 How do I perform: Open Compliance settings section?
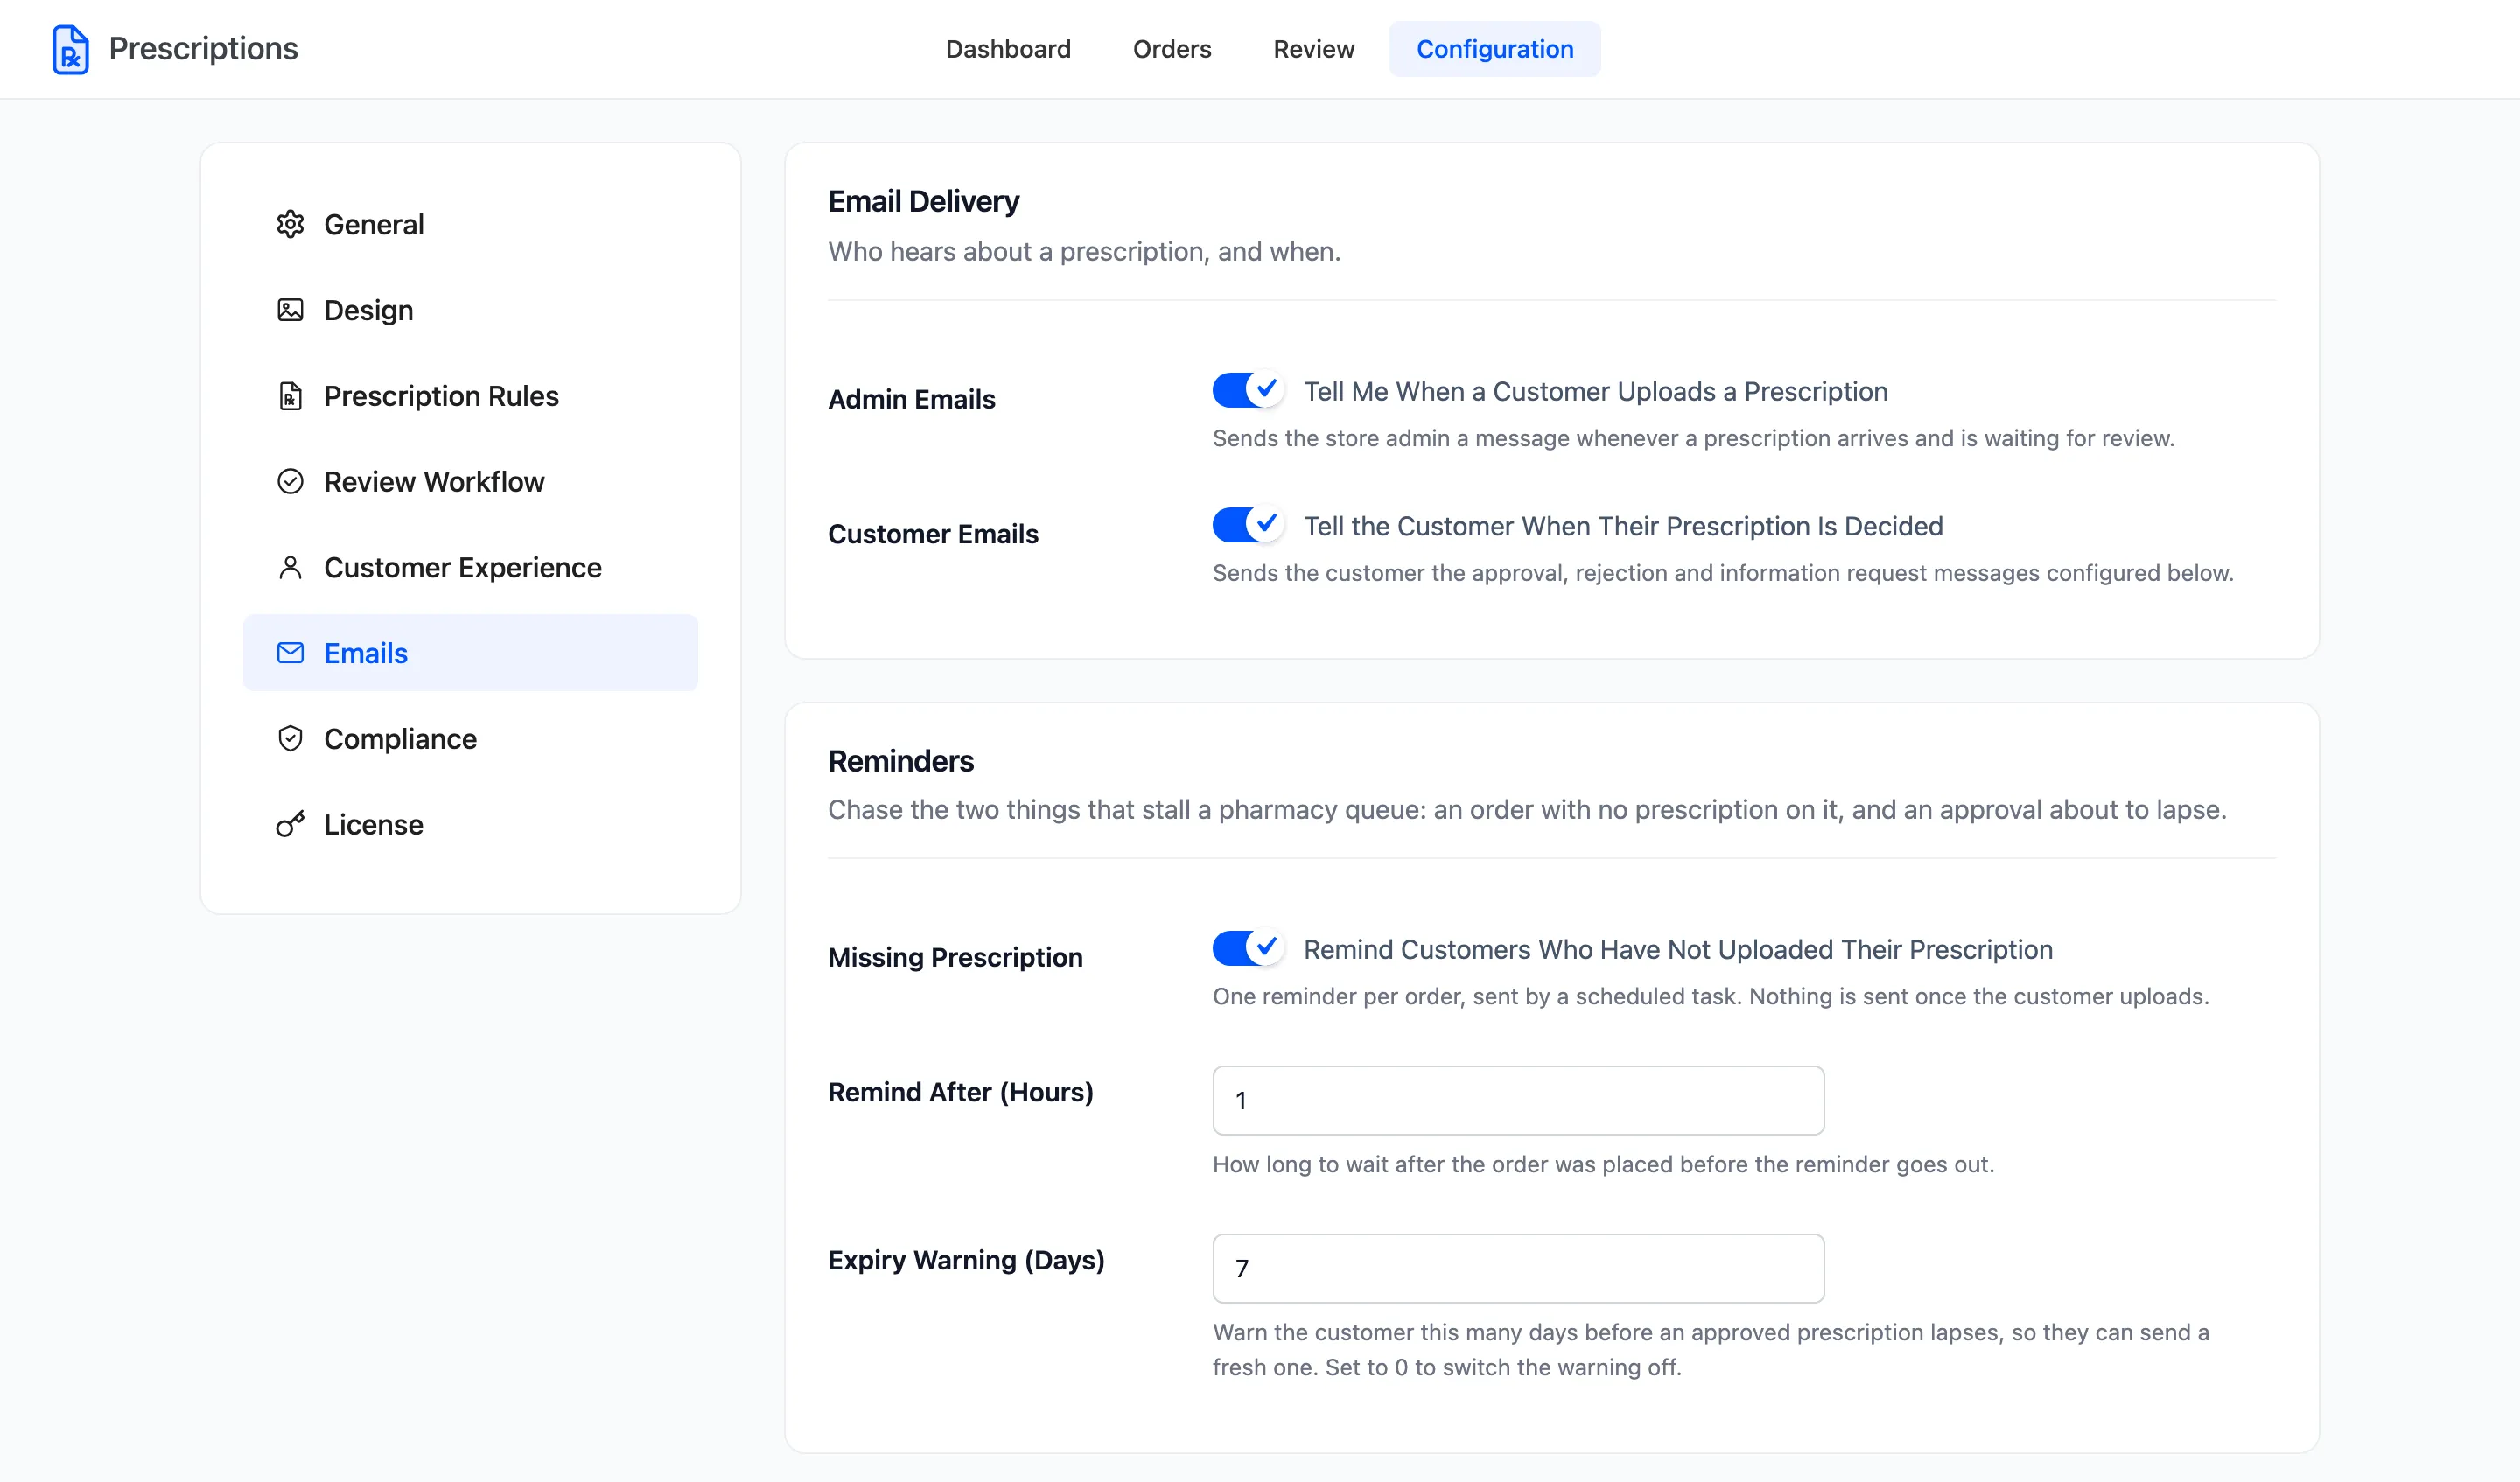pyautogui.click(x=471, y=739)
